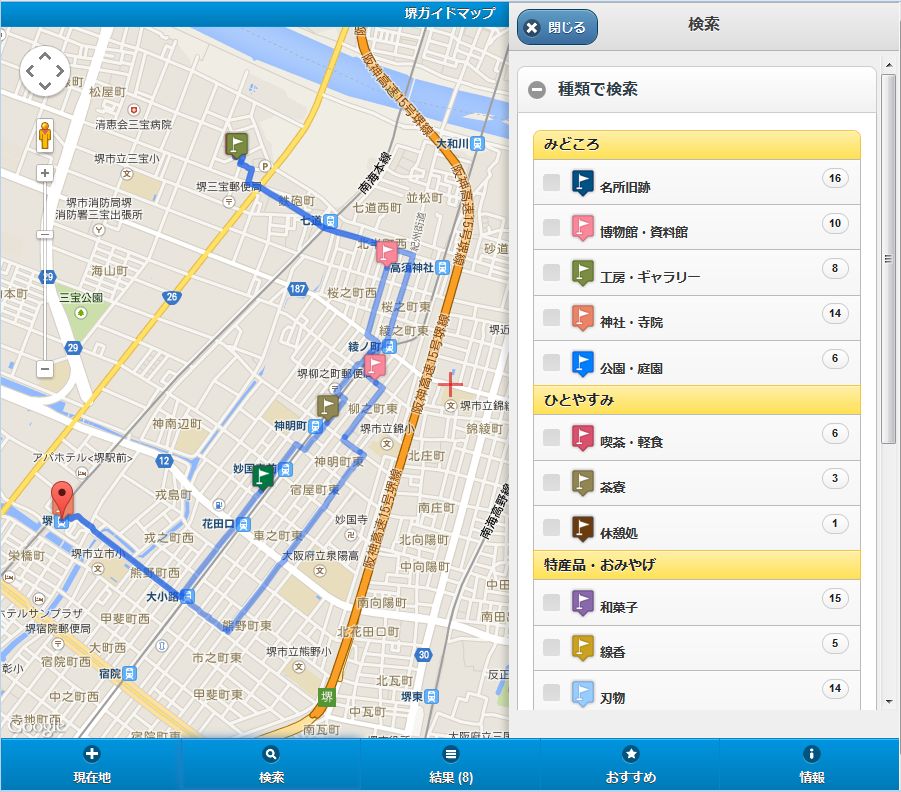Select the green flag marker near 妙国寺前
Viewport: 901px width, 792px height.
point(263,476)
